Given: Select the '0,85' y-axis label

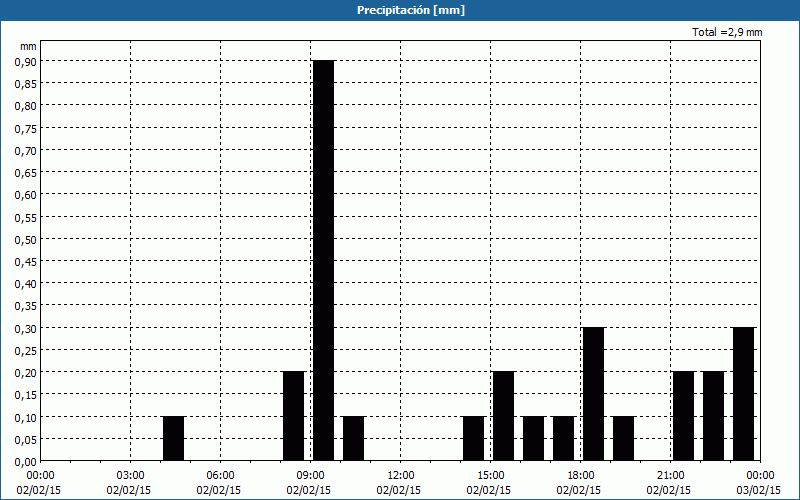Looking at the screenshot, I should tap(26, 83).
